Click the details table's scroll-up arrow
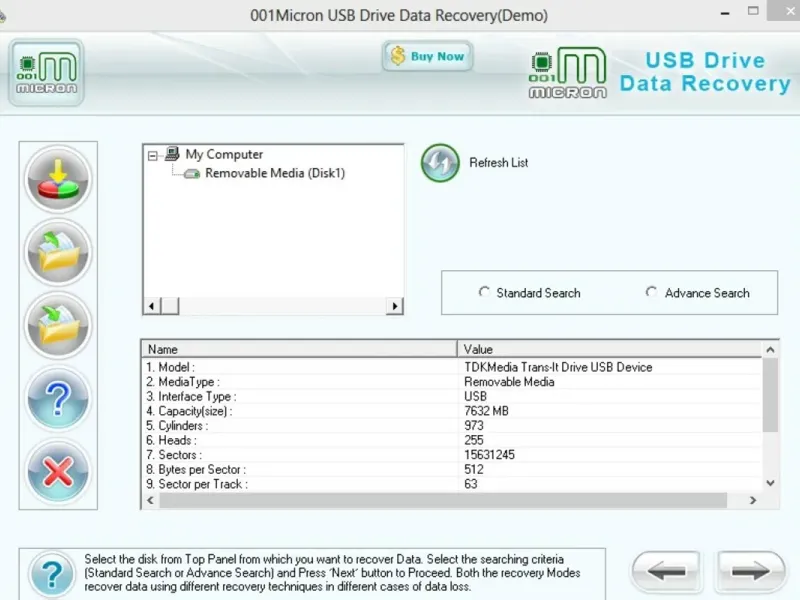The width and height of the screenshot is (800, 600). pyautogui.click(x=770, y=349)
